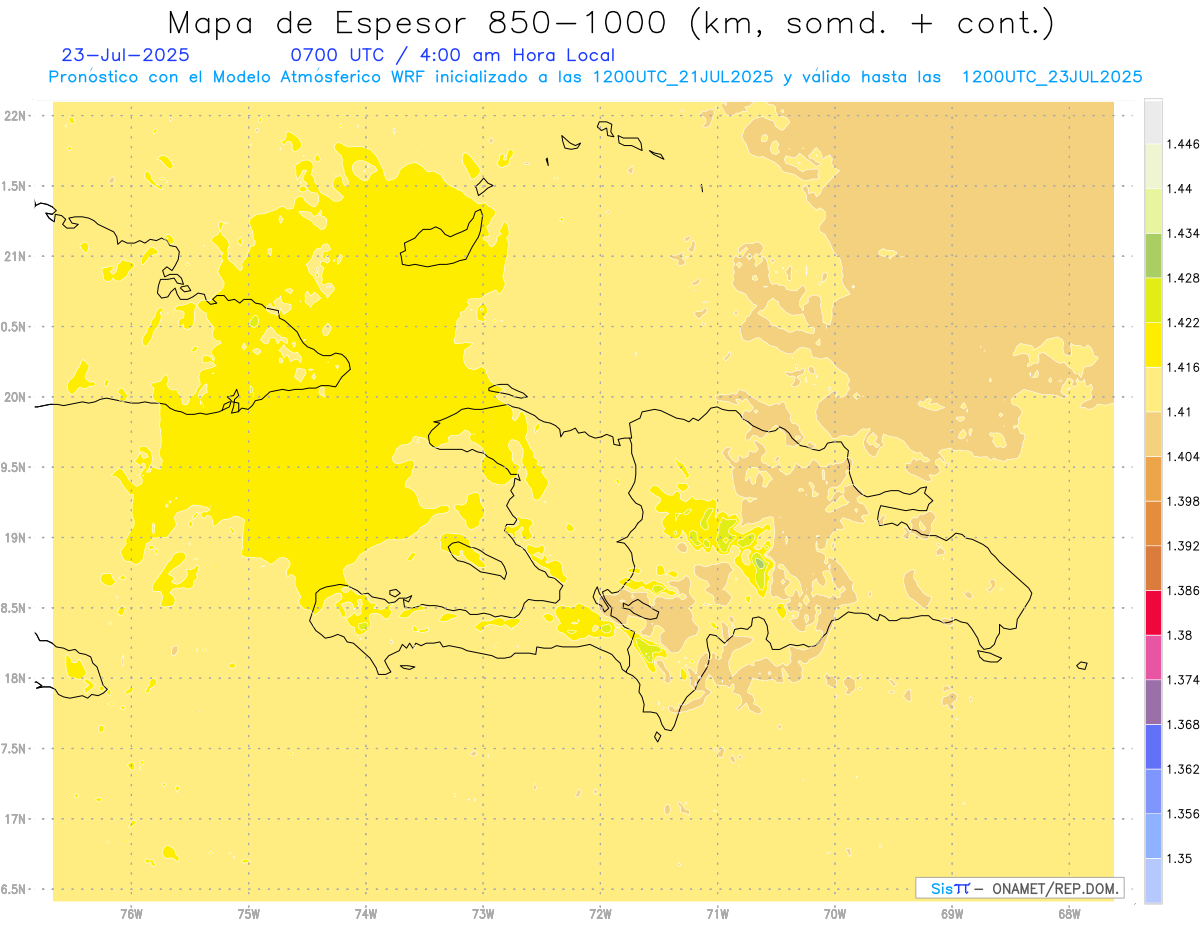The width and height of the screenshot is (1200, 927).
Task: Click the '73W' longitude label
Action: click(x=483, y=914)
